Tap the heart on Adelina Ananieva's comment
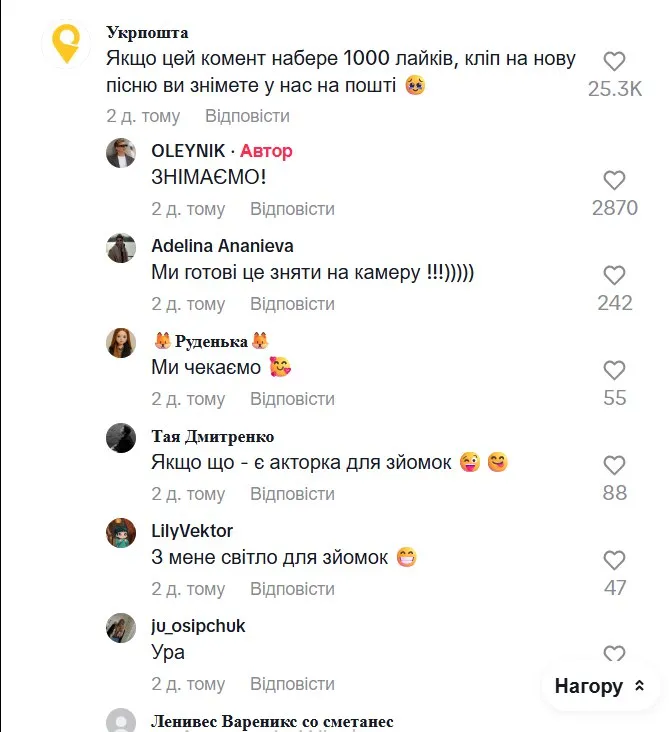 [614, 275]
